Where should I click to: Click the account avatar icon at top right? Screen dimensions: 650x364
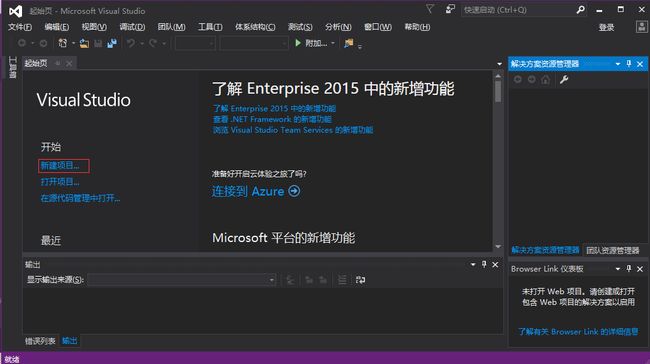(x=642, y=27)
